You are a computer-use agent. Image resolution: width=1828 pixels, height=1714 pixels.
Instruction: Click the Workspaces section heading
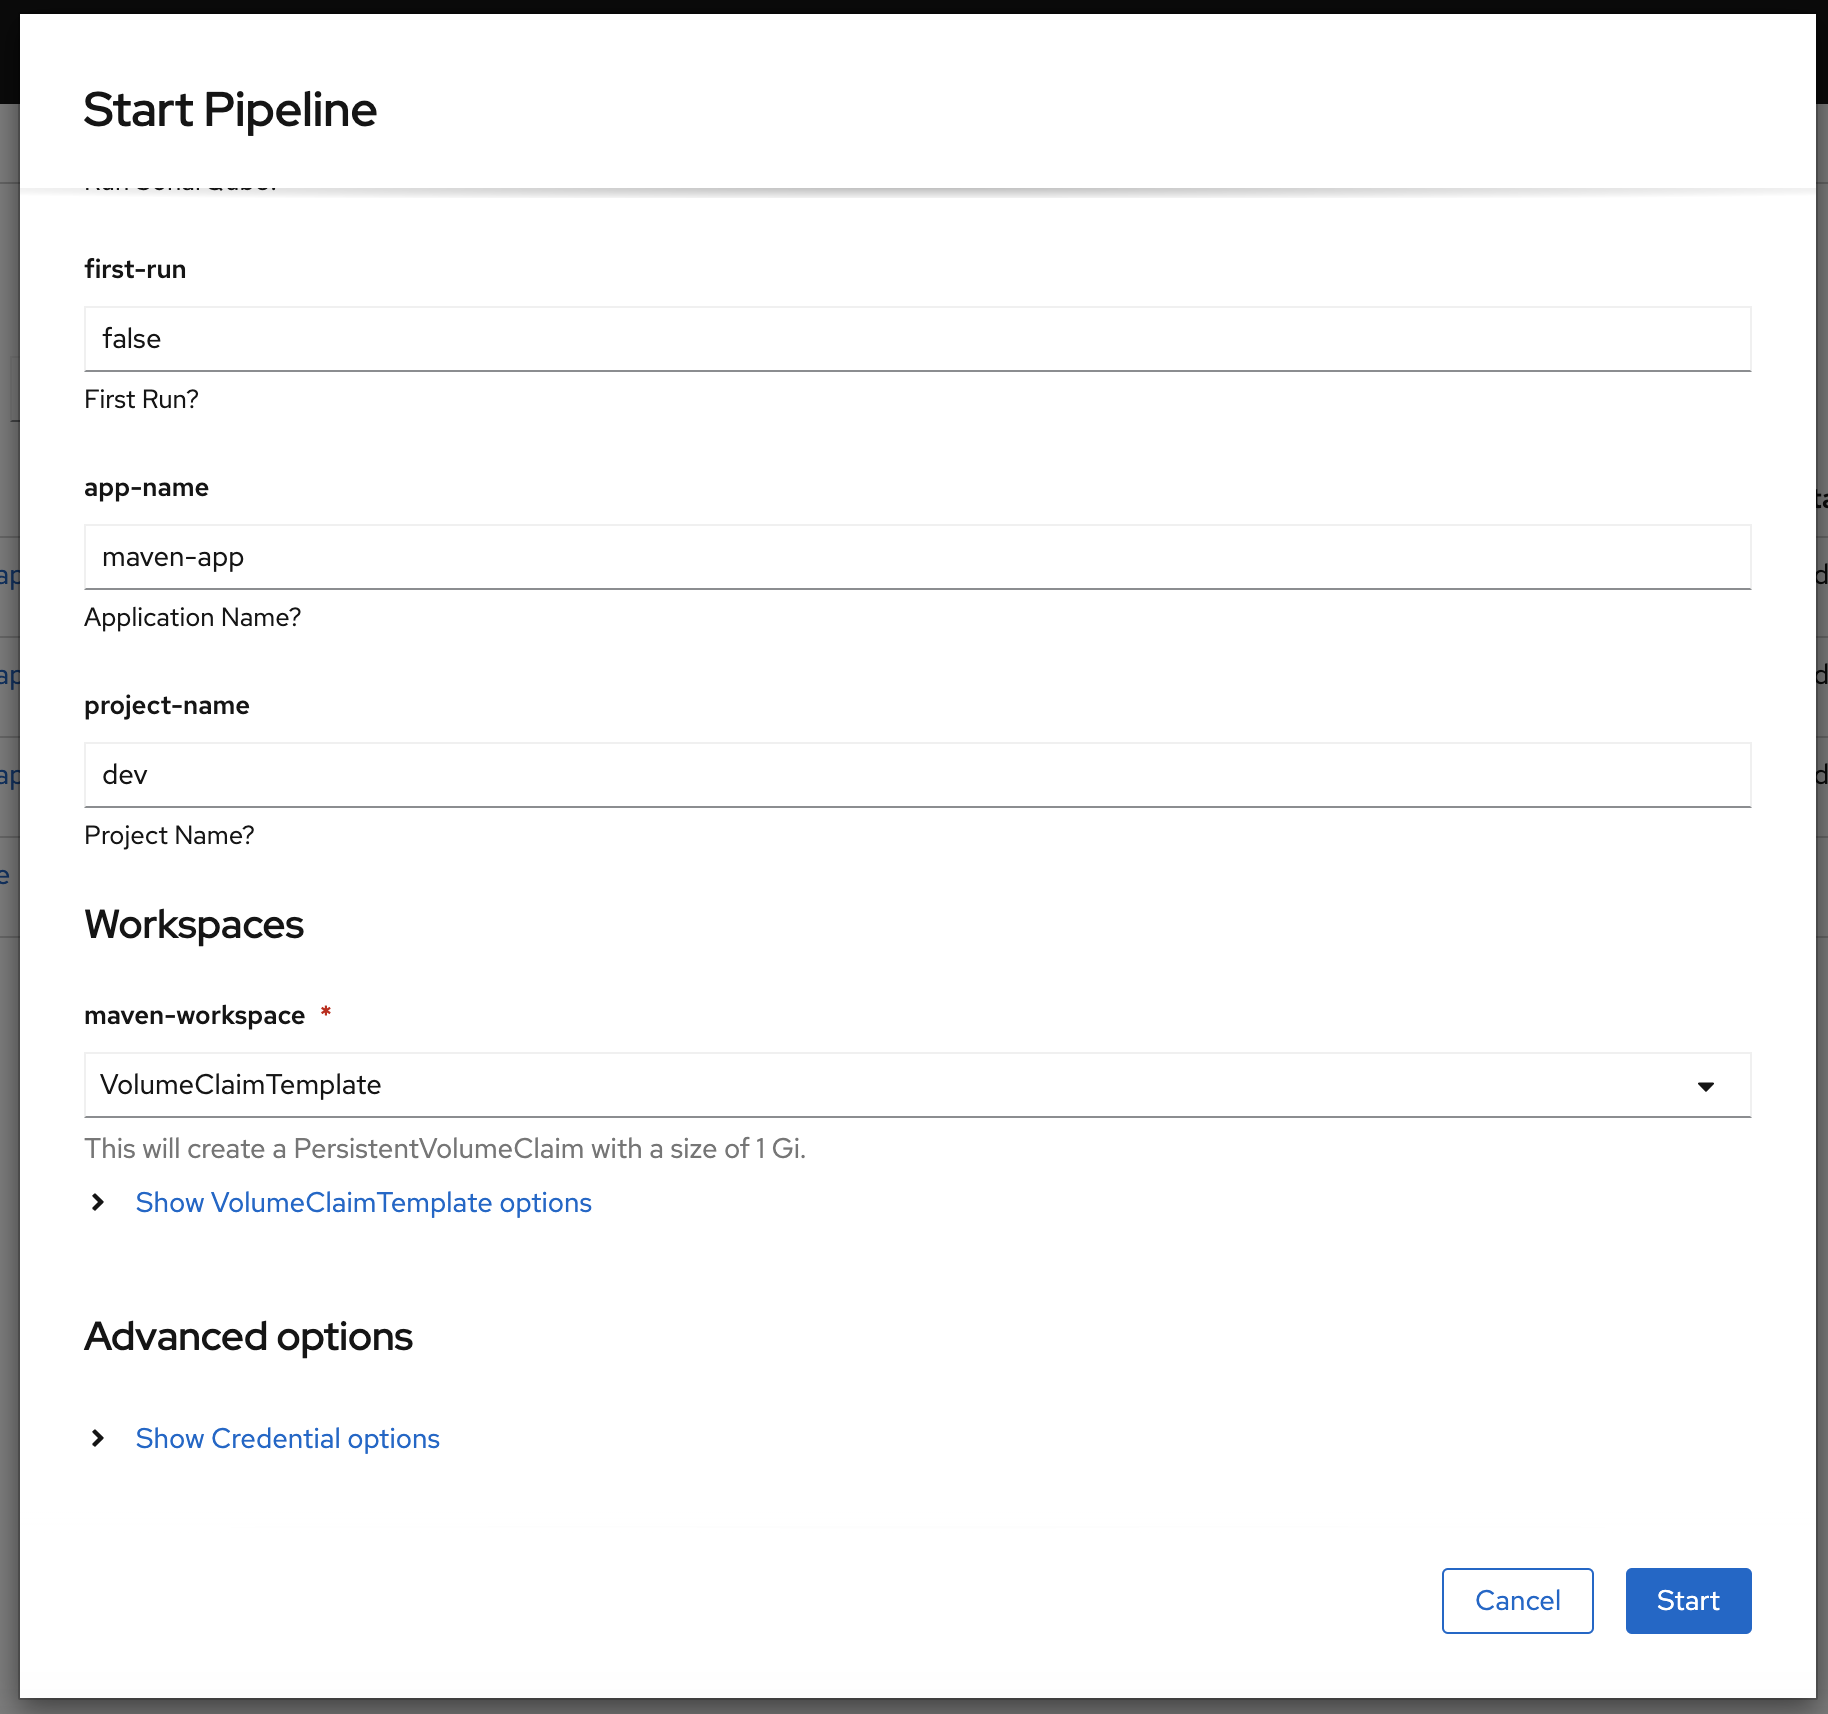point(194,925)
